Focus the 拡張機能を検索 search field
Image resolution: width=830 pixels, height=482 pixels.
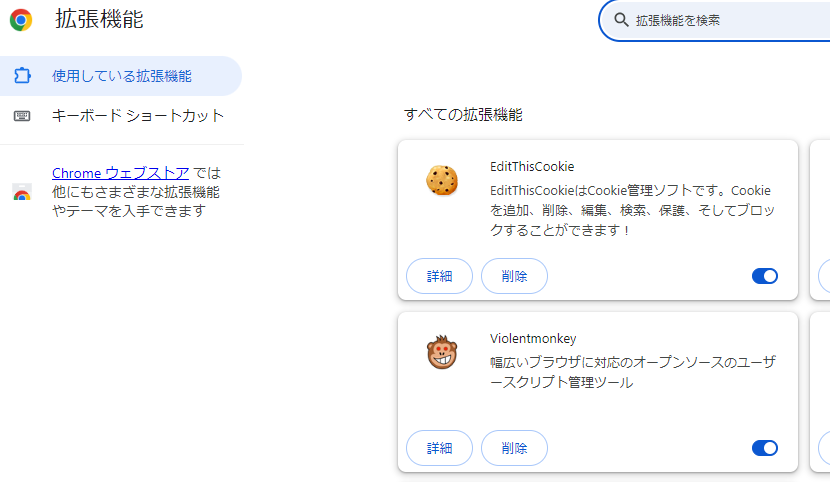(730, 20)
